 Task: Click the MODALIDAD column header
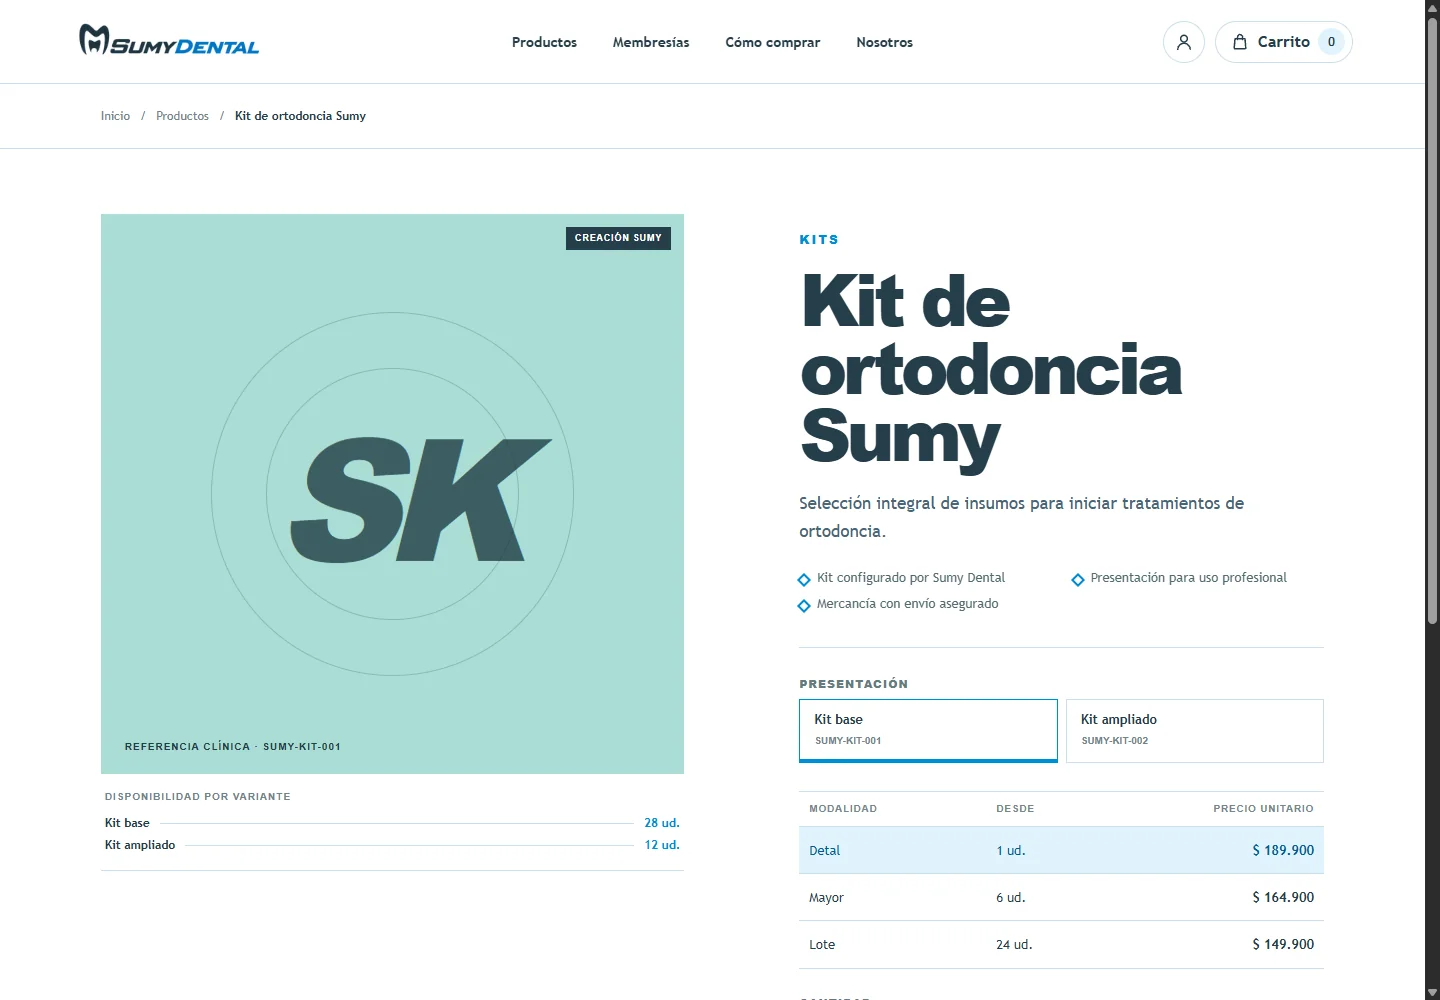pyautogui.click(x=843, y=808)
